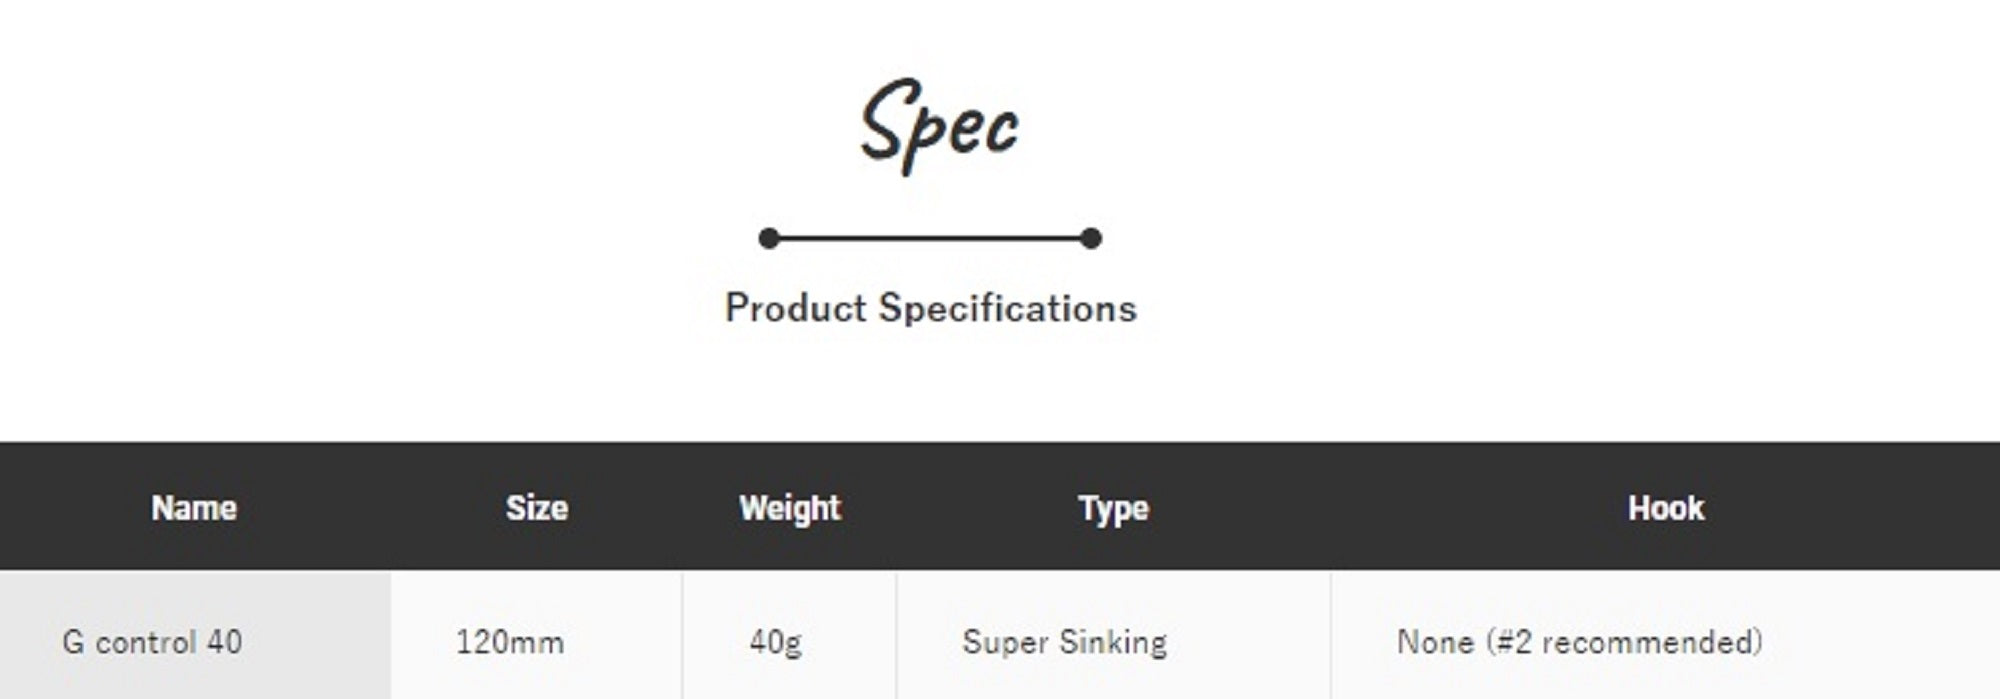Click the 120mm size value
The height and width of the screenshot is (699, 2000).
coord(509,642)
